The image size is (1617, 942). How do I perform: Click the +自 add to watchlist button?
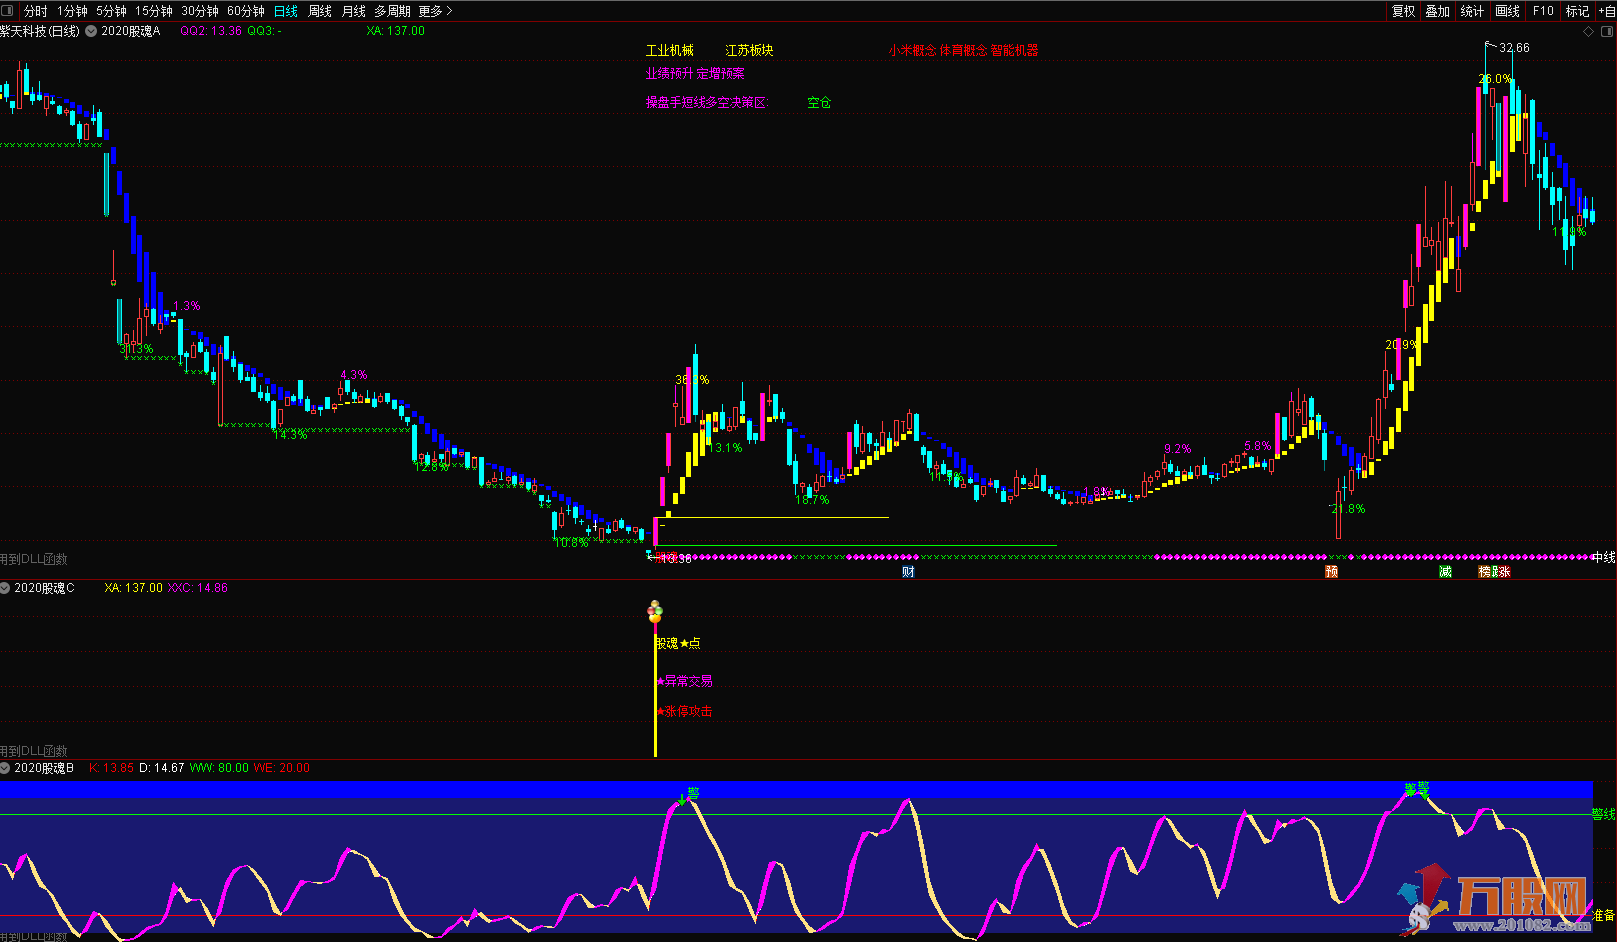click(1606, 11)
